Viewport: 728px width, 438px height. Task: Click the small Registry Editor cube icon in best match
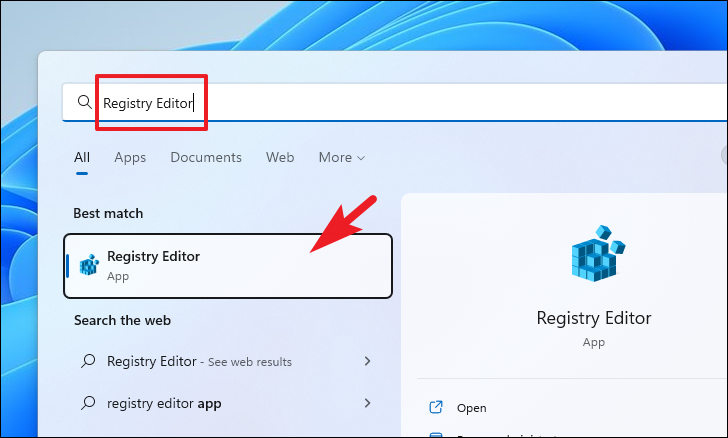pos(89,265)
